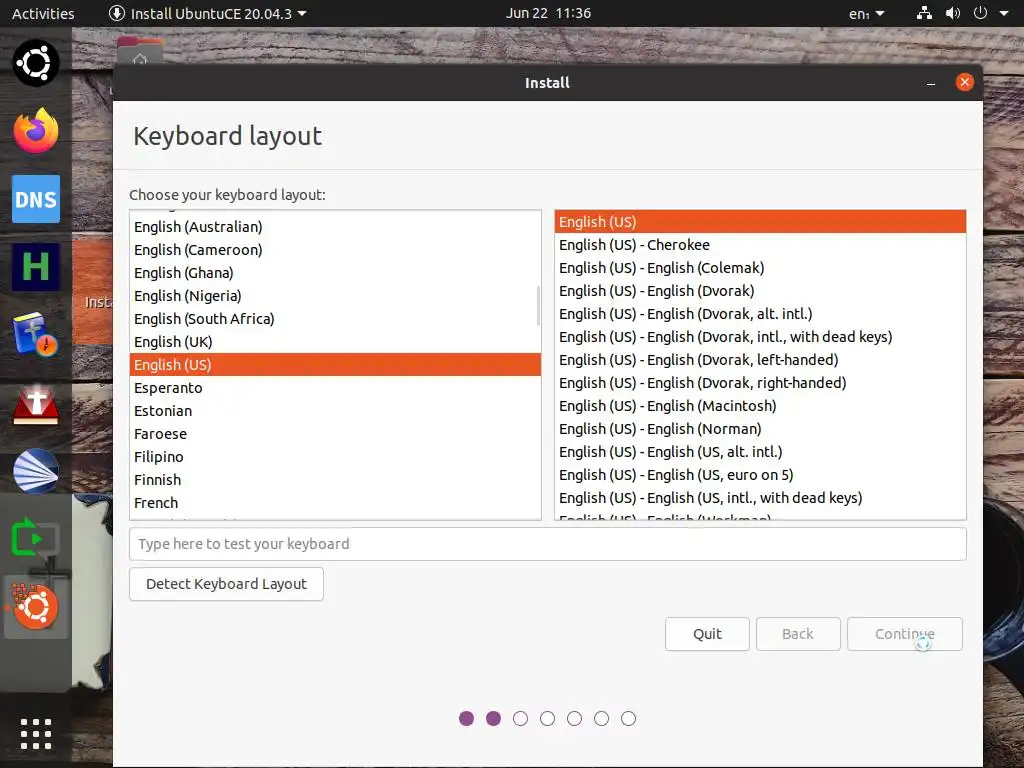Click the Detect Keyboard Layout button
1024x768 pixels.
[x=227, y=584]
